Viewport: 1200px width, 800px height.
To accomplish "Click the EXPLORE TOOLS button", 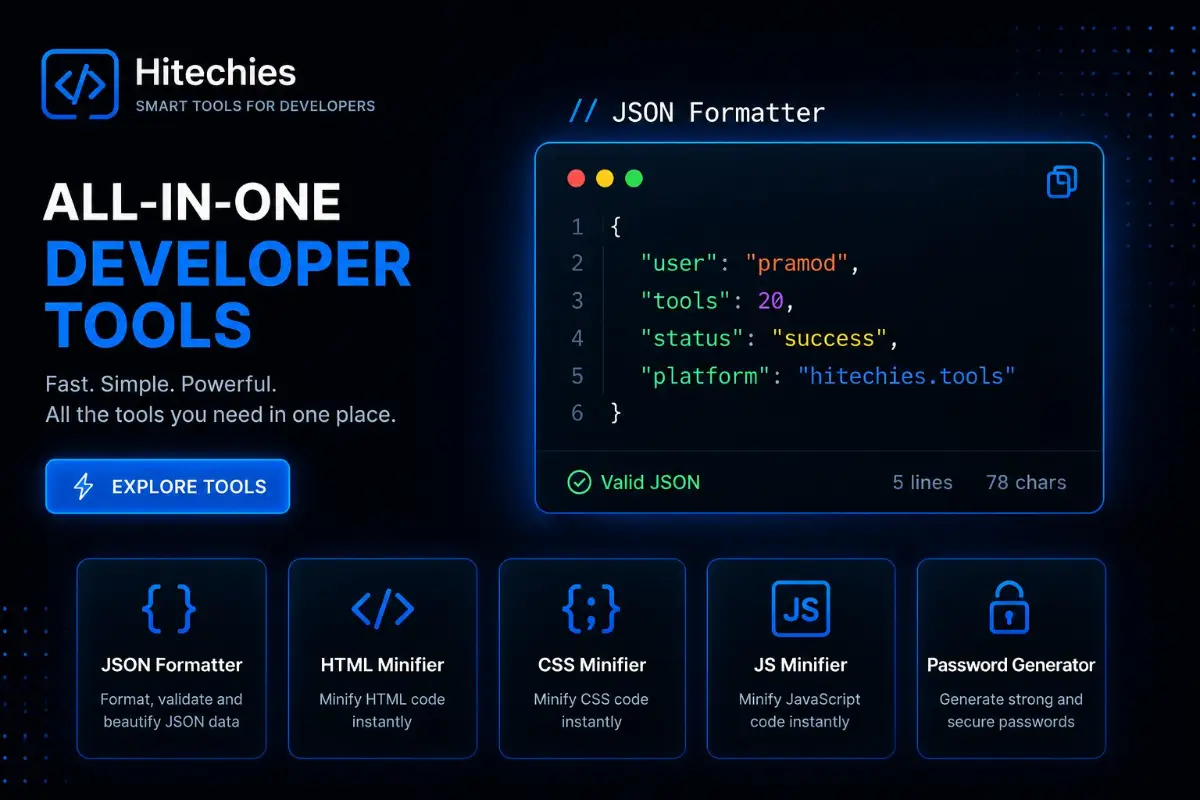I will click(168, 487).
